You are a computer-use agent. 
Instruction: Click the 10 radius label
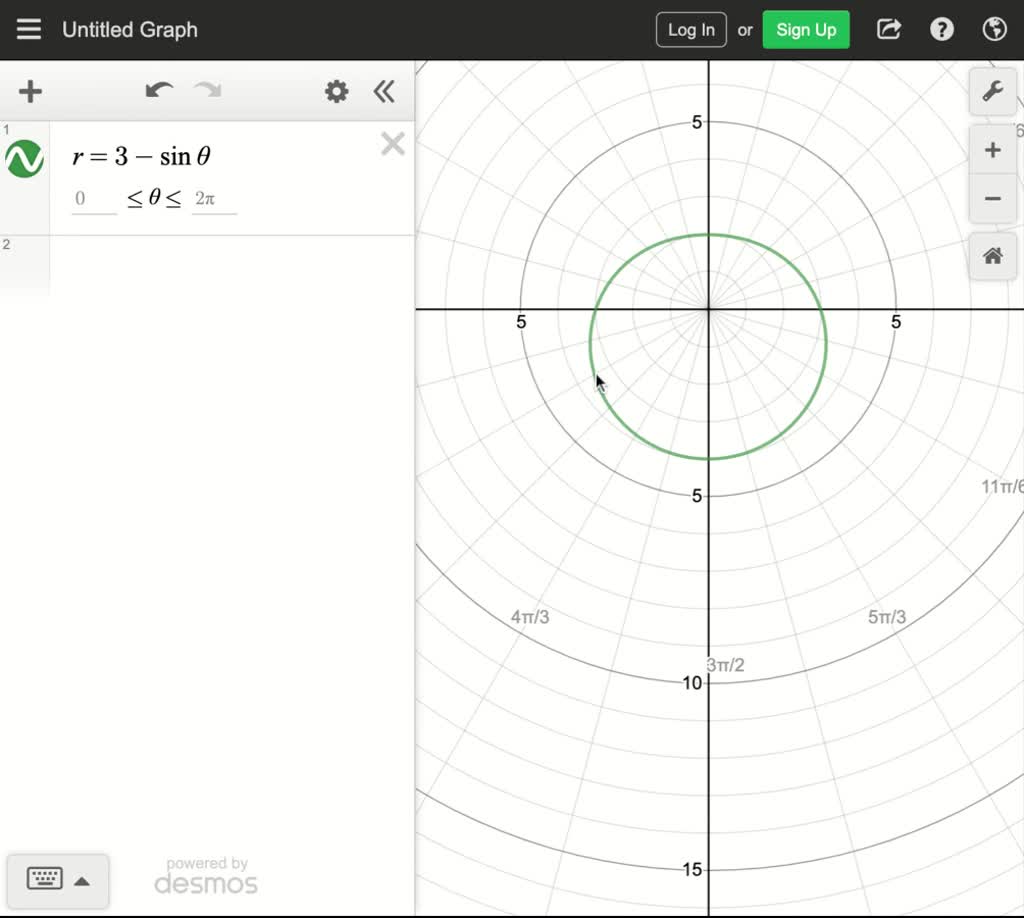pyautogui.click(x=692, y=683)
